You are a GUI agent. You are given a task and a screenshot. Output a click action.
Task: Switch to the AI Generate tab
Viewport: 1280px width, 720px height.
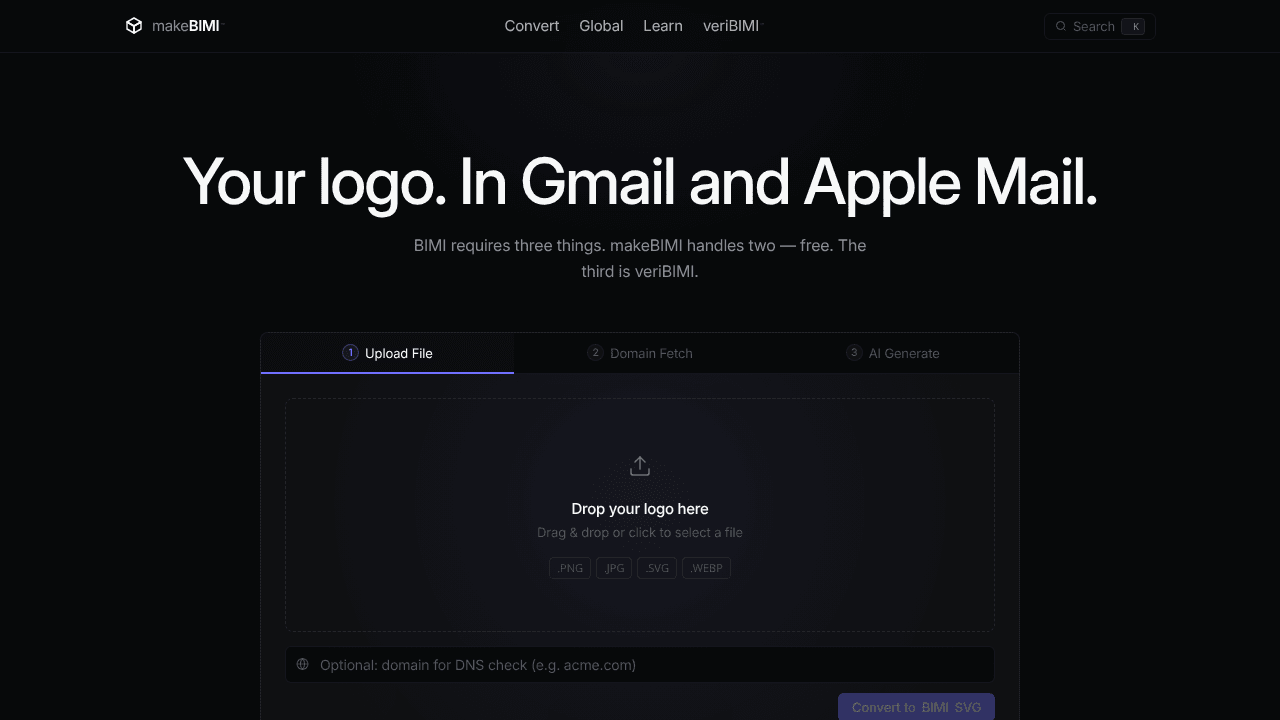point(893,353)
